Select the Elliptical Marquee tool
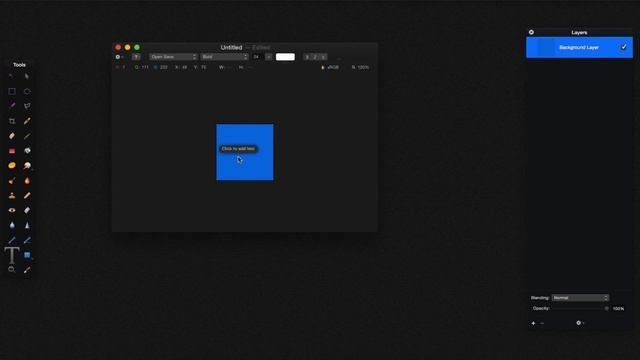 tap(27, 91)
